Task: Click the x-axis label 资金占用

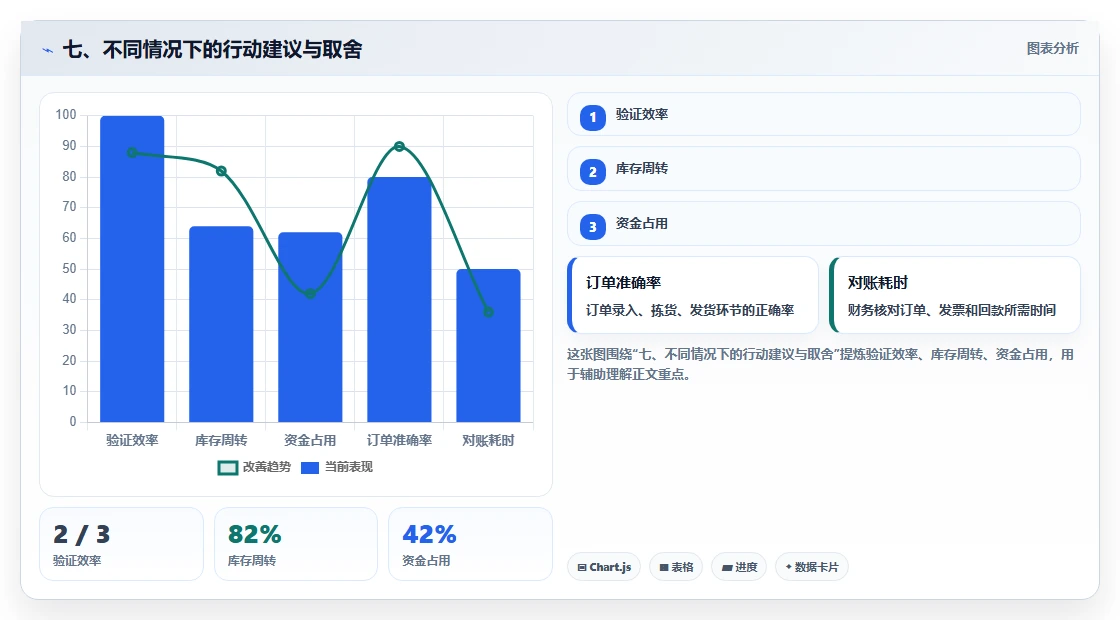Action: pos(310,440)
